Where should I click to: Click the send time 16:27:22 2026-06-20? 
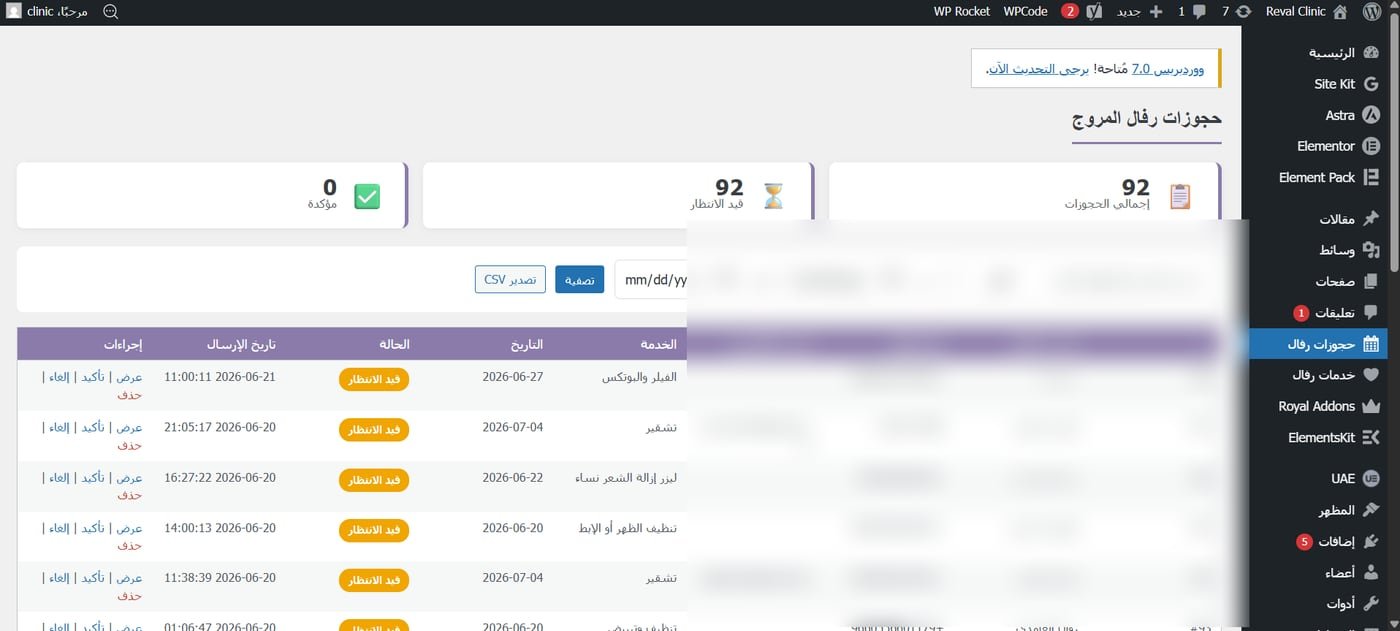pyautogui.click(x=220, y=478)
